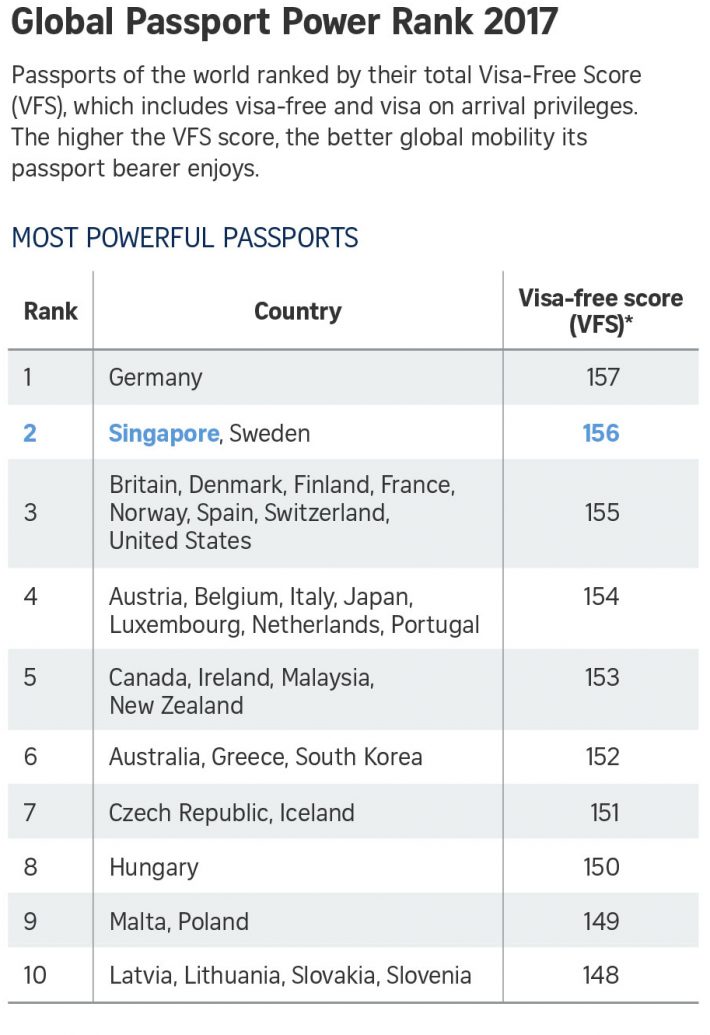Select the Country column header
The image size is (710, 1035).
point(297,311)
